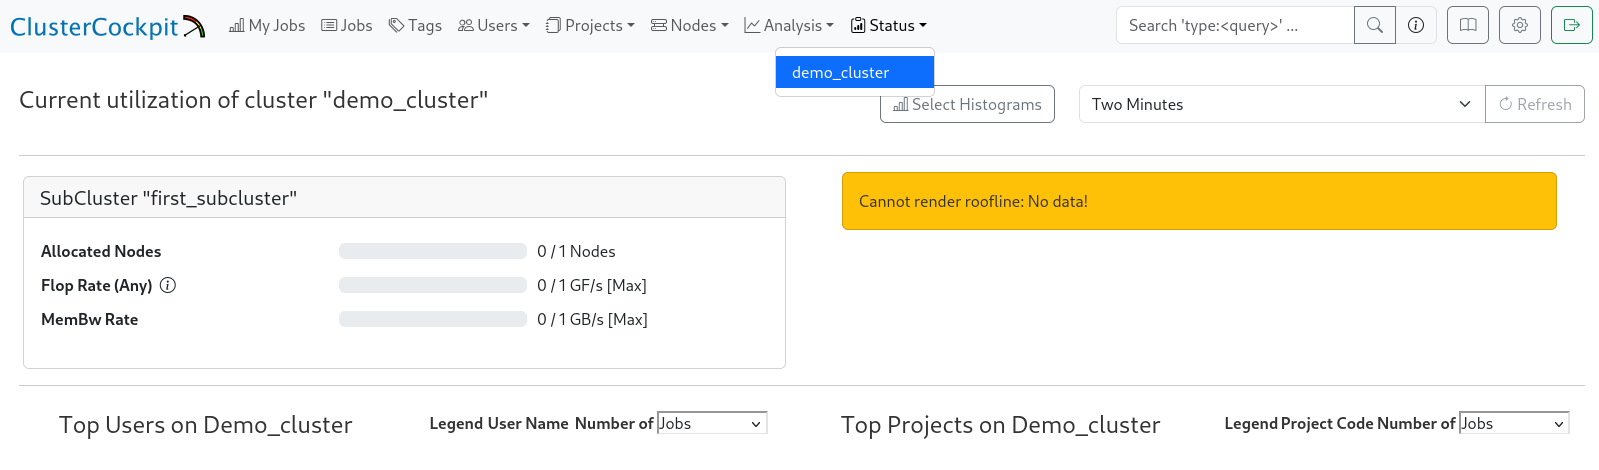Click '0 / 1 GB/s [Max]' value
Viewport: 1599px width, 470px height.
point(592,319)
